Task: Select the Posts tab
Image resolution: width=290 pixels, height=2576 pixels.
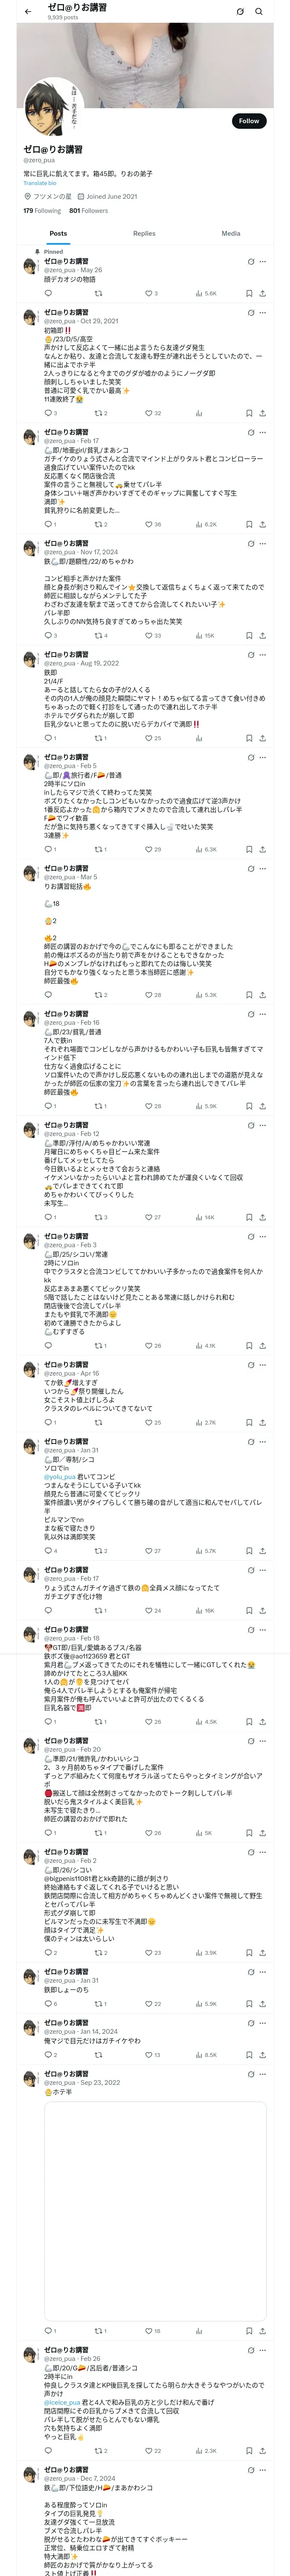Action: (x=58, y=233)
